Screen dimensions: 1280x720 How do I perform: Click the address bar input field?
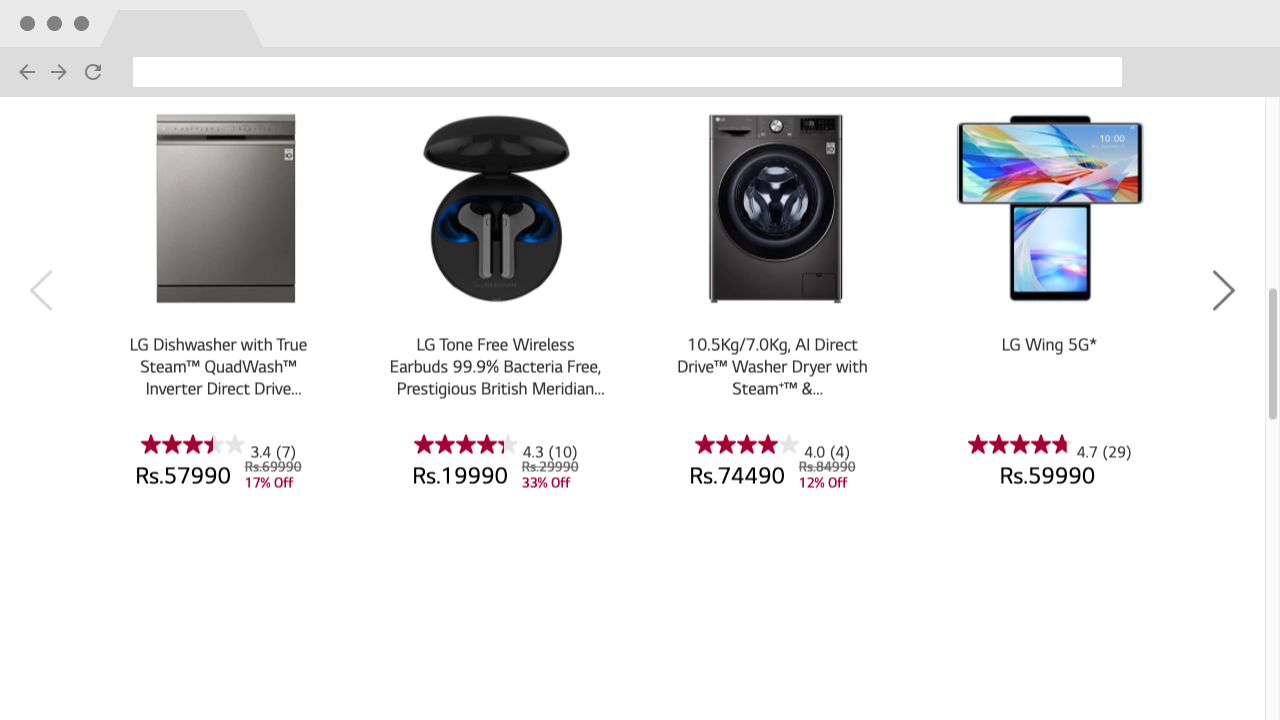627,72
